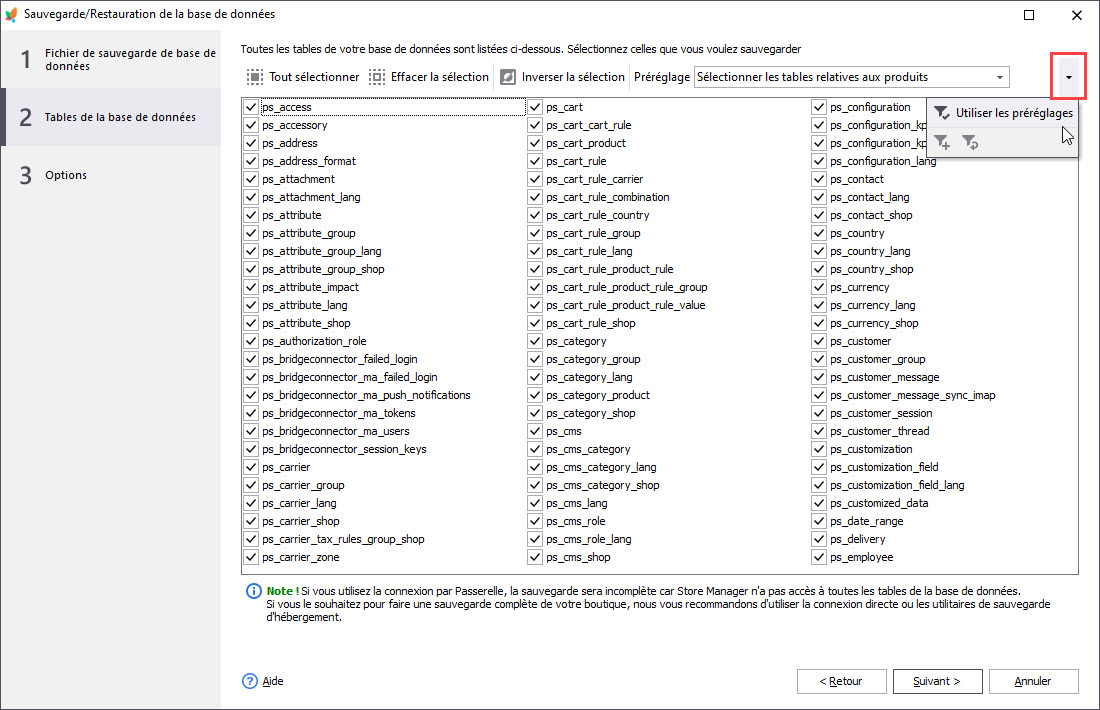The image size is (1100, 710).
Task: Uncheck the ps_customer checkbox
Action: coord(819,341)
